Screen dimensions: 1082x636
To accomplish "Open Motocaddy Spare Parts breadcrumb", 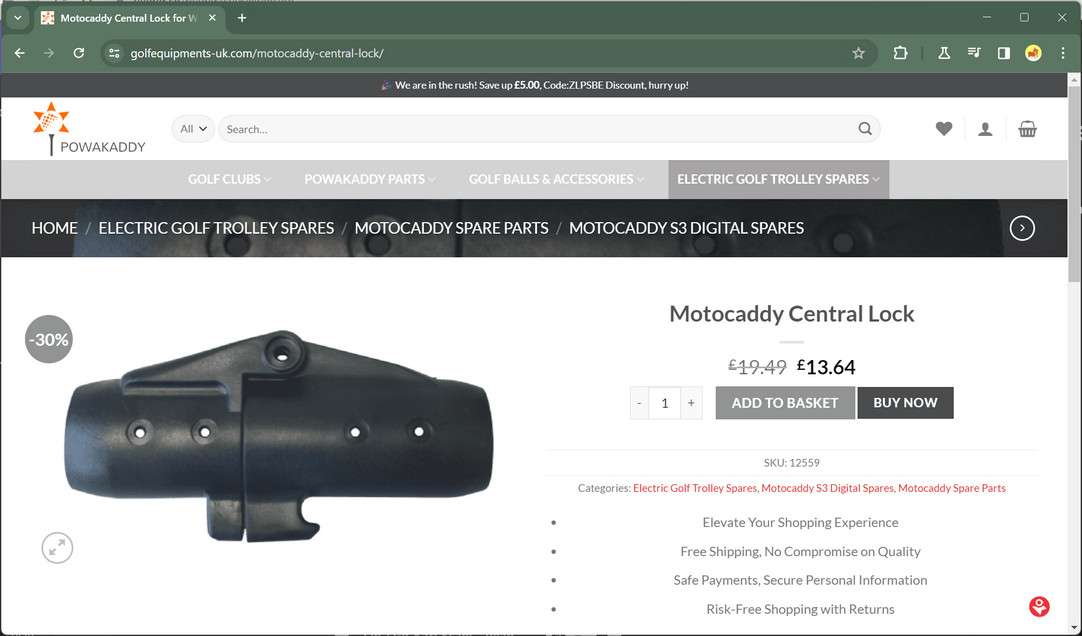I will pyautogui.click(x=451, y=228).
